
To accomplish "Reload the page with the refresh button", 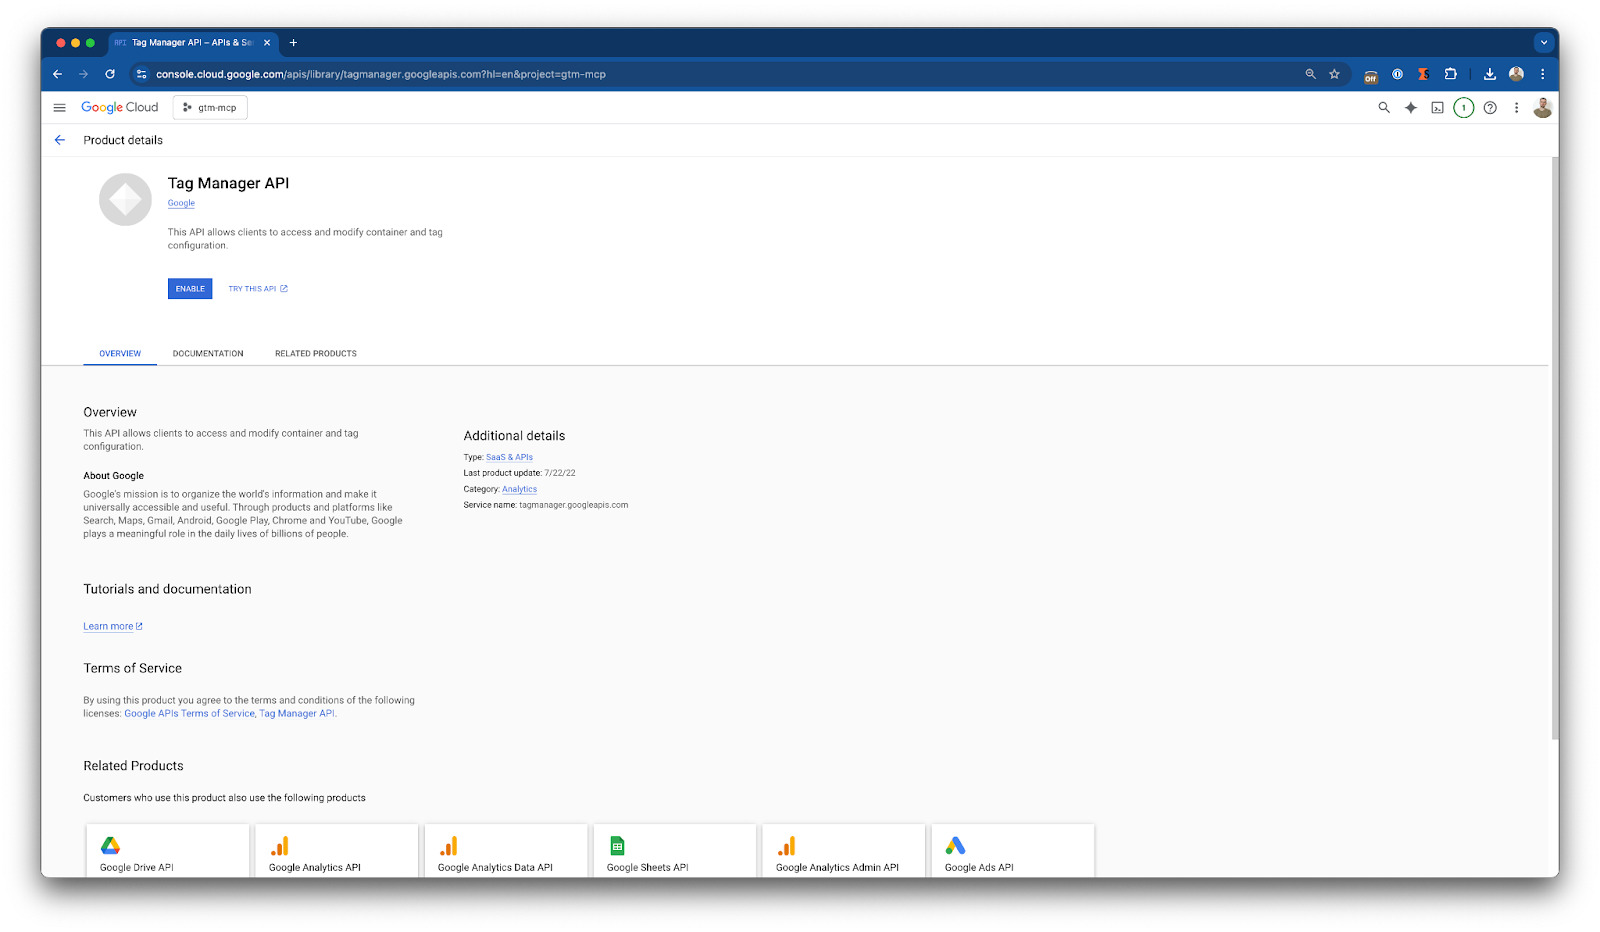I will click(110, 74).
